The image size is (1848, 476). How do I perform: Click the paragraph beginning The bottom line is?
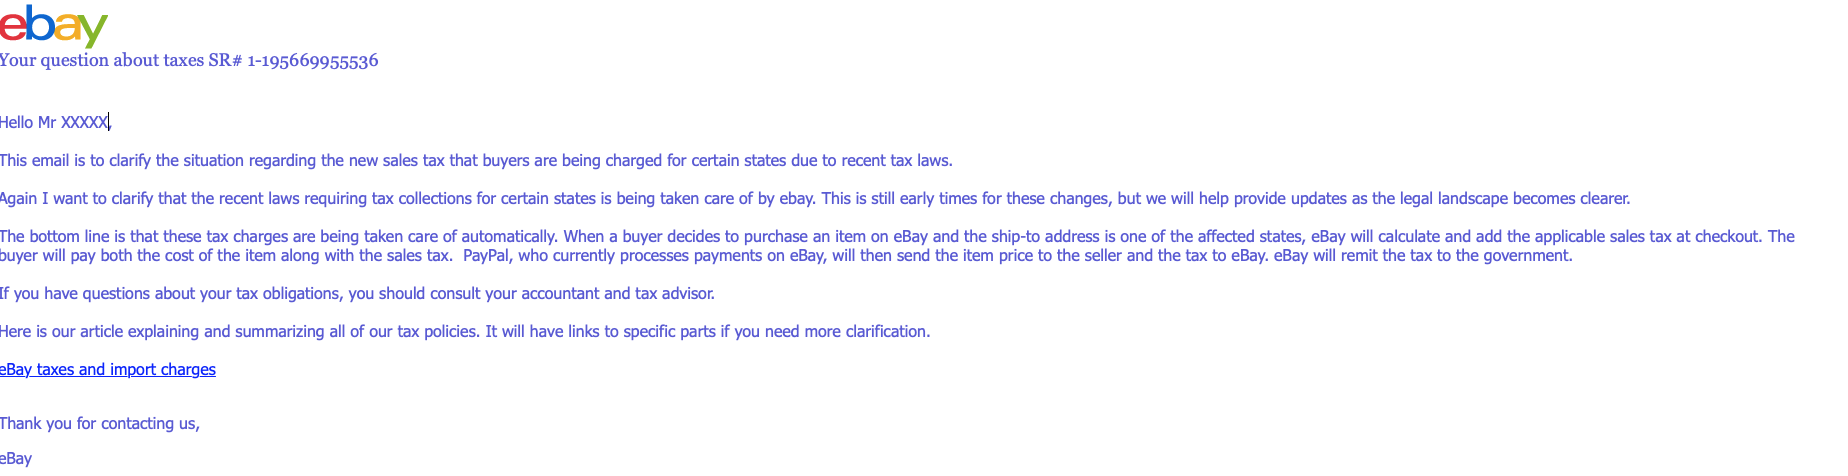point(897,246)
